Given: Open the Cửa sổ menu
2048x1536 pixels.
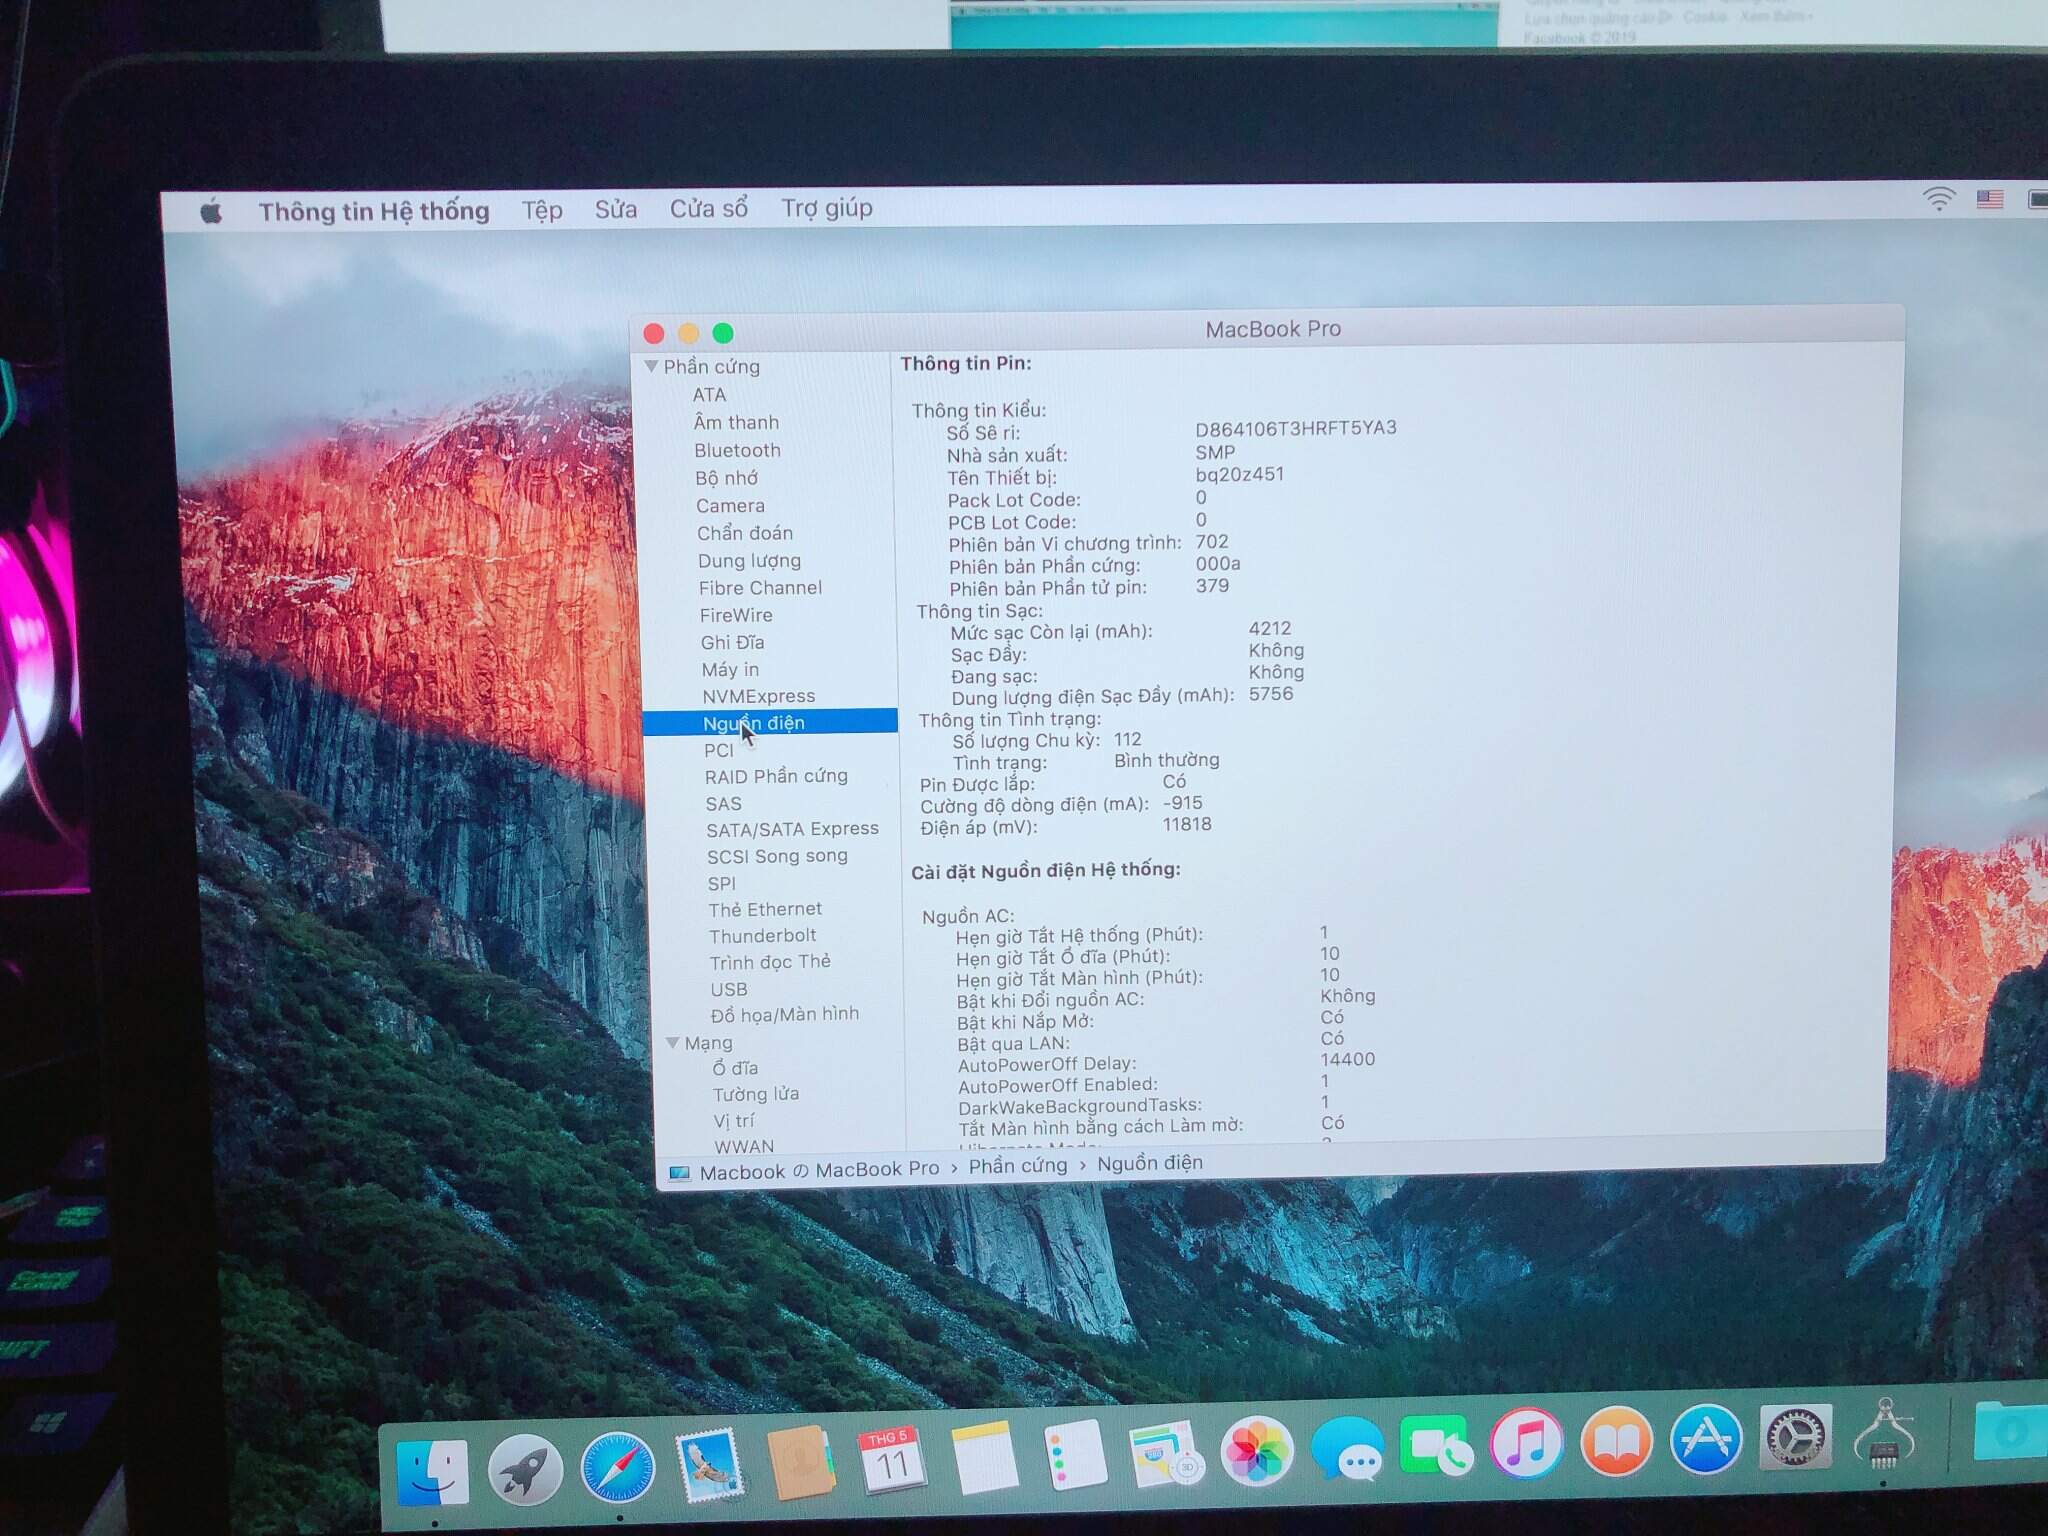Looking at the screenshot, I should (x=708, y=209).
